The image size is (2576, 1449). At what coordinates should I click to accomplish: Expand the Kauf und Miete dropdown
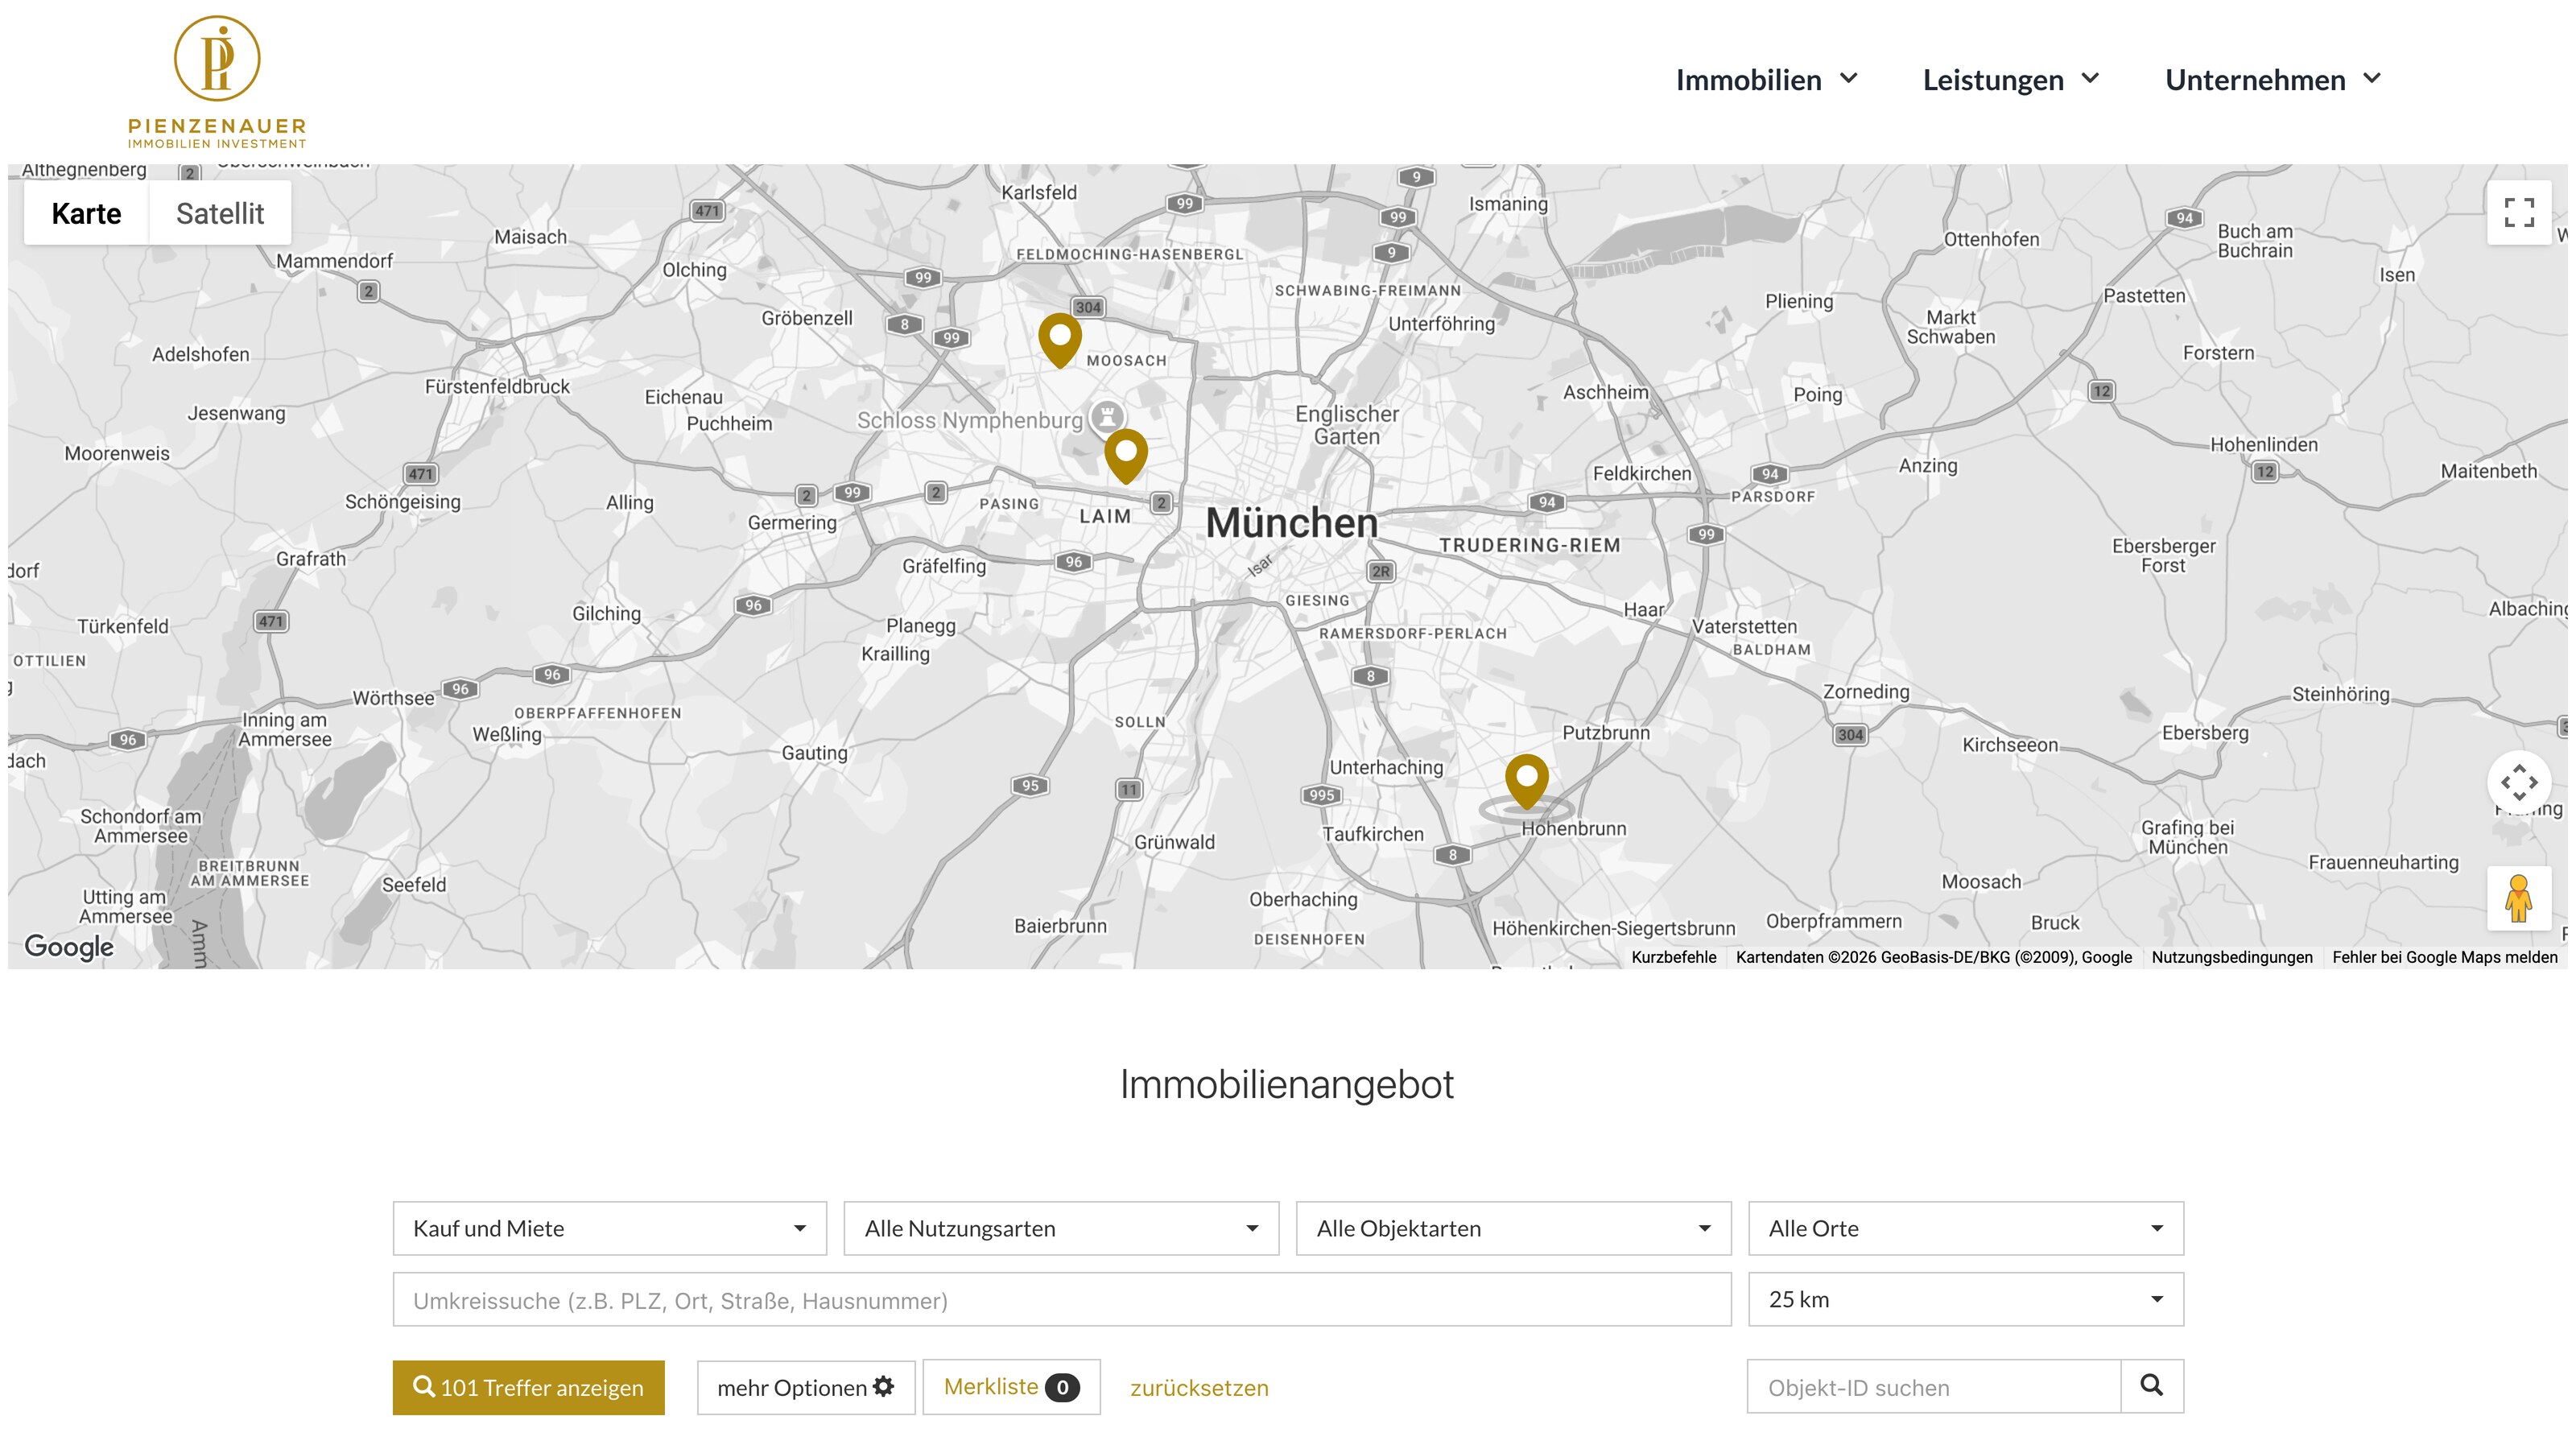click(x=610, y=1228)
